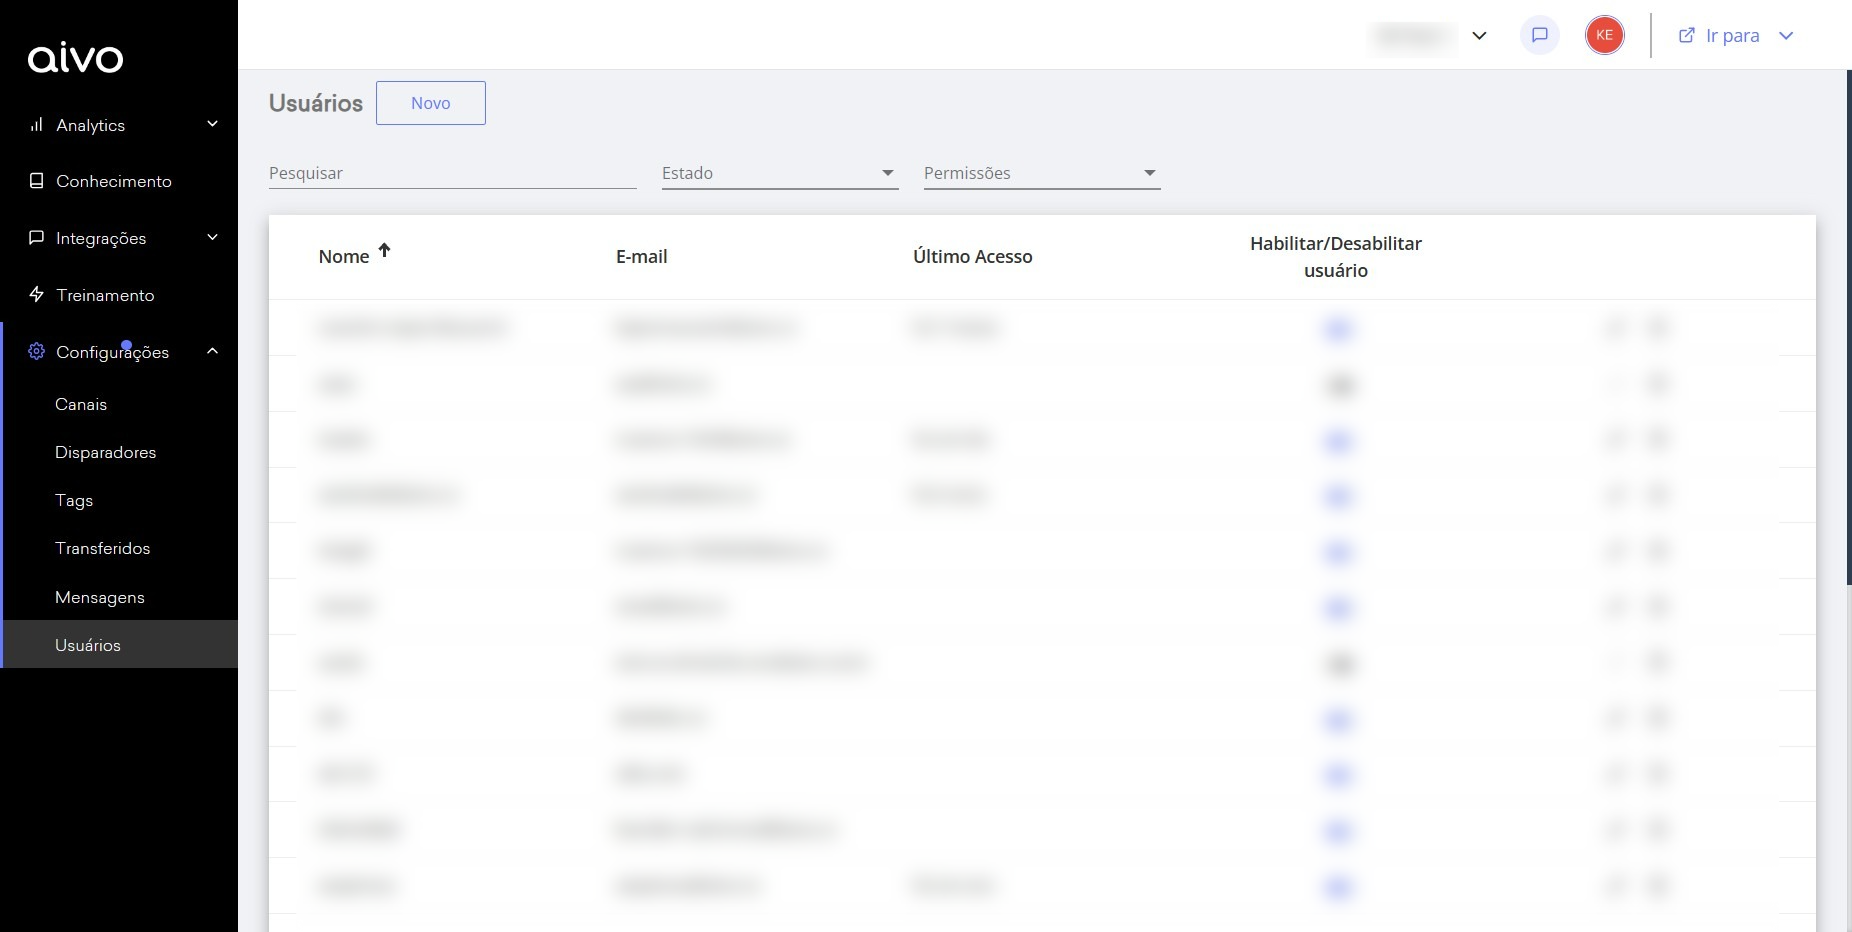Viewport: 1852px width, 932px height.
Task: Open the chat message icon in header
Action: (x=1539, y=35)
